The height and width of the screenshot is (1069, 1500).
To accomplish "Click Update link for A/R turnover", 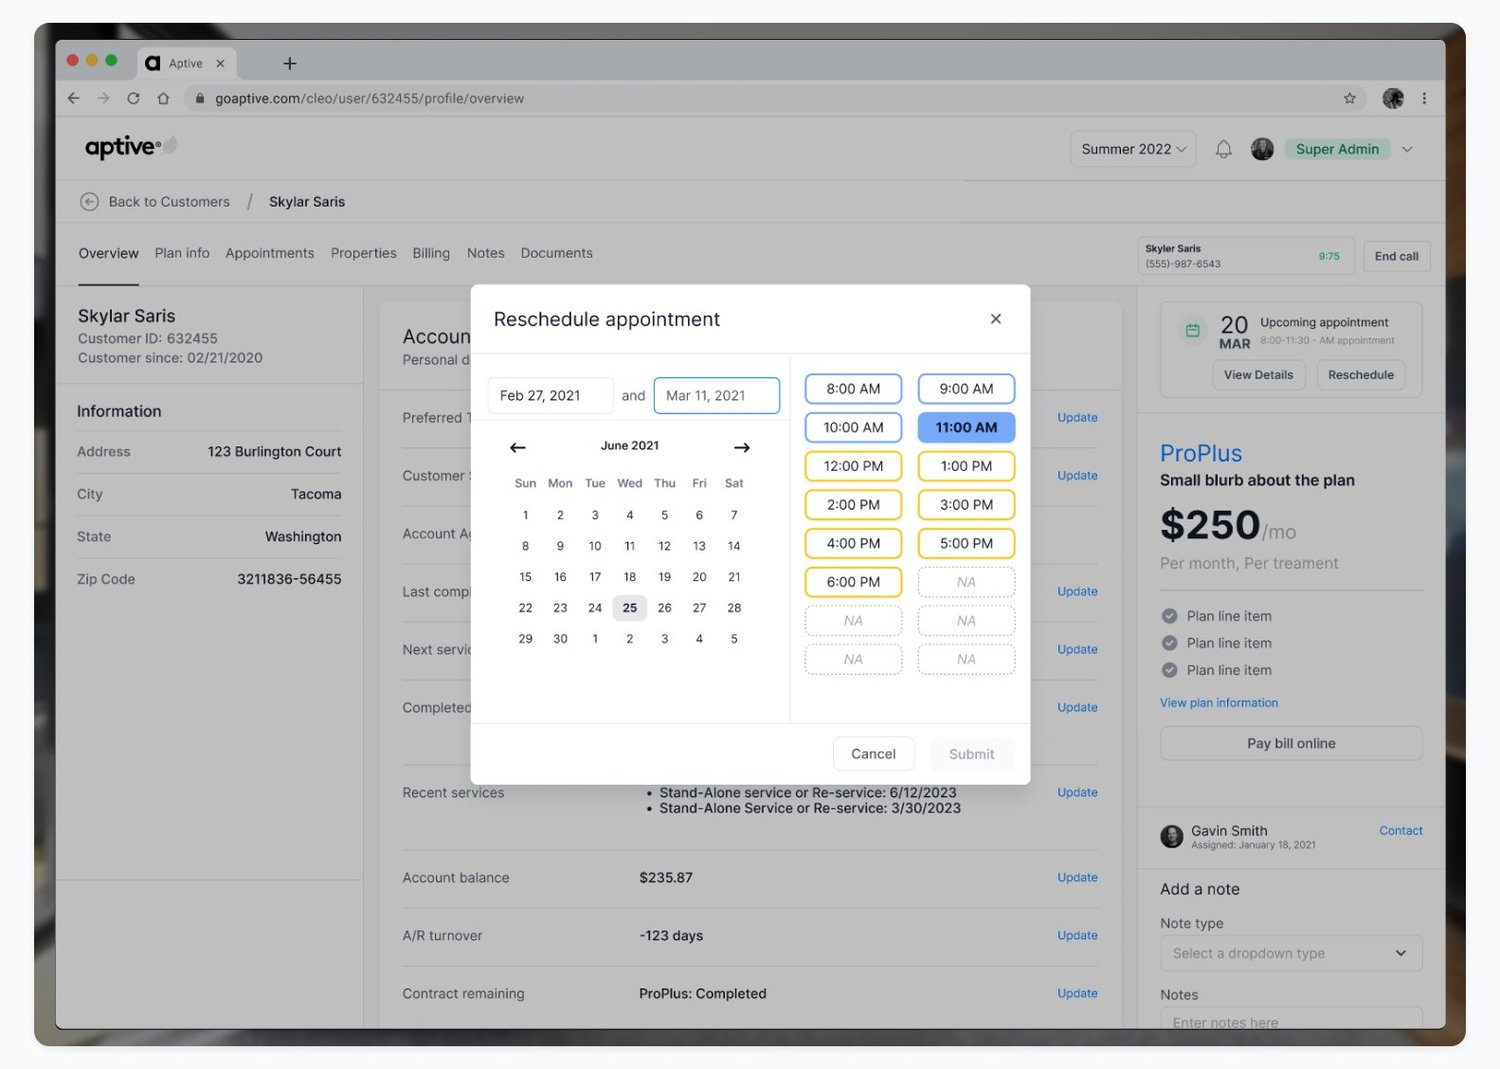I will coord(1077,935).
